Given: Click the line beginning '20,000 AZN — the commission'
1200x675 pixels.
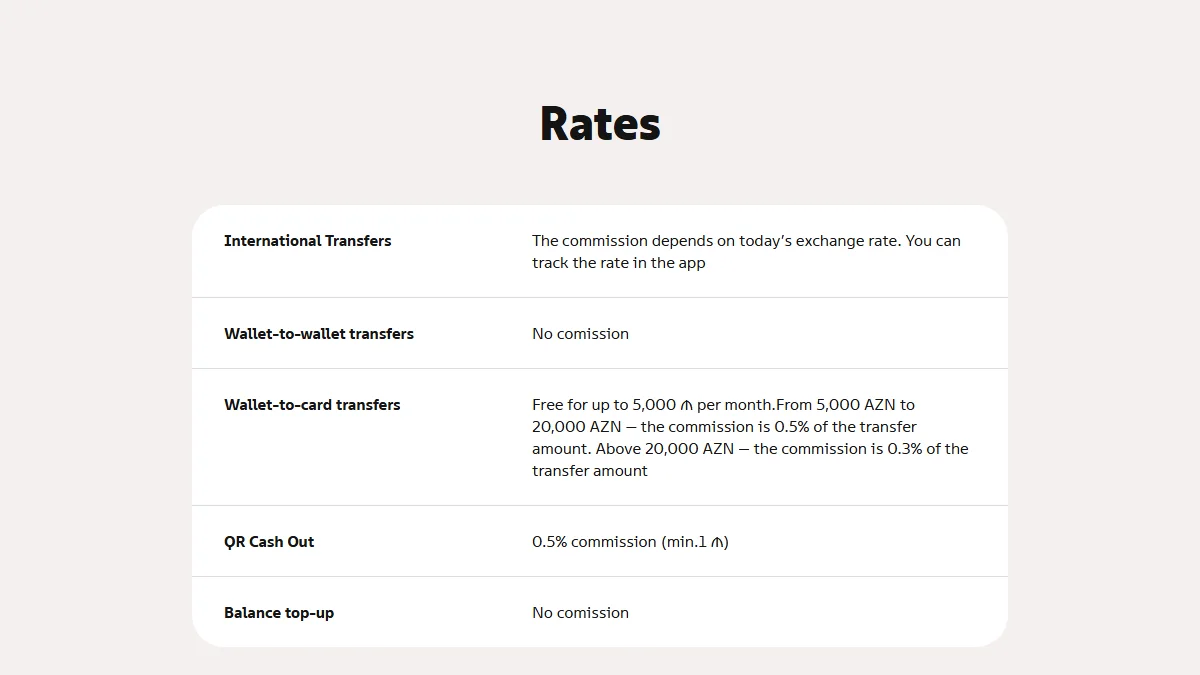Looking at the screenshot, I should tap(724, 427).
